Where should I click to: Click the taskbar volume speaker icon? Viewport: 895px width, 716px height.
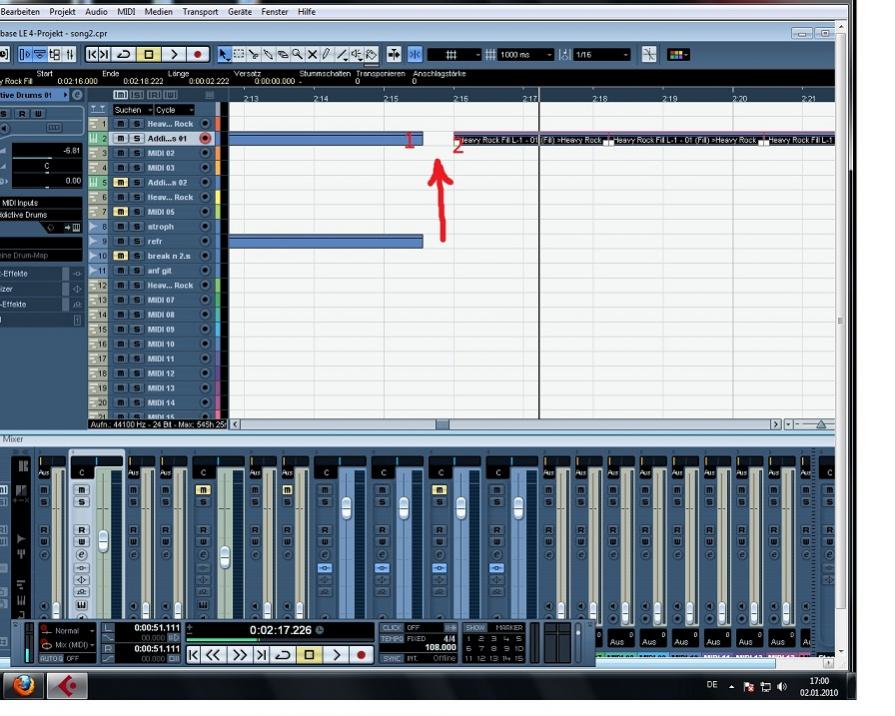[782, 687]
